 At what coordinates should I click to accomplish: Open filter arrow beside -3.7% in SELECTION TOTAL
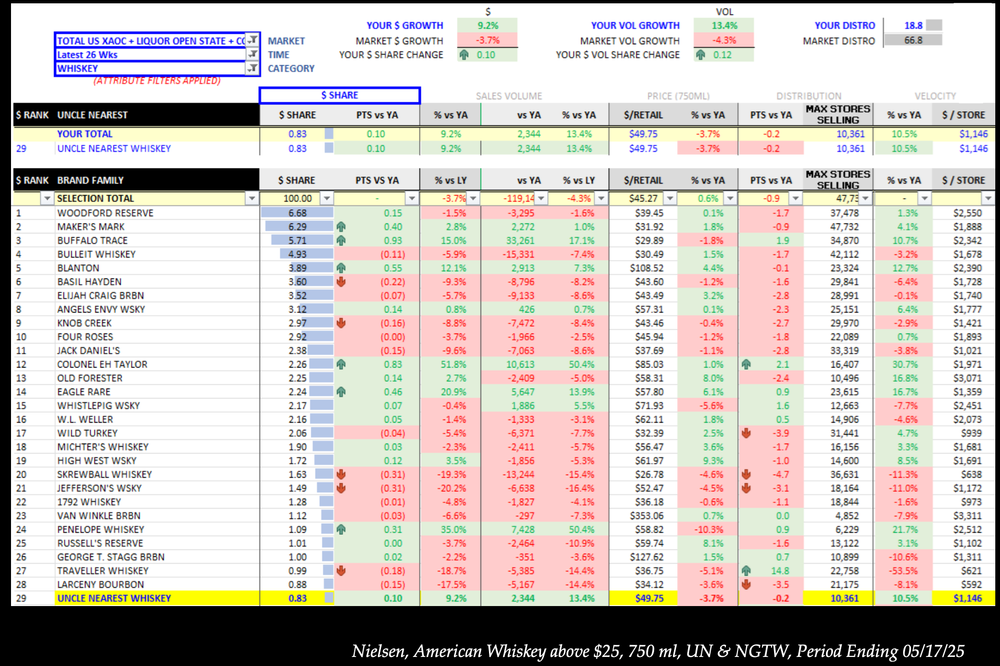pos(473,198)
